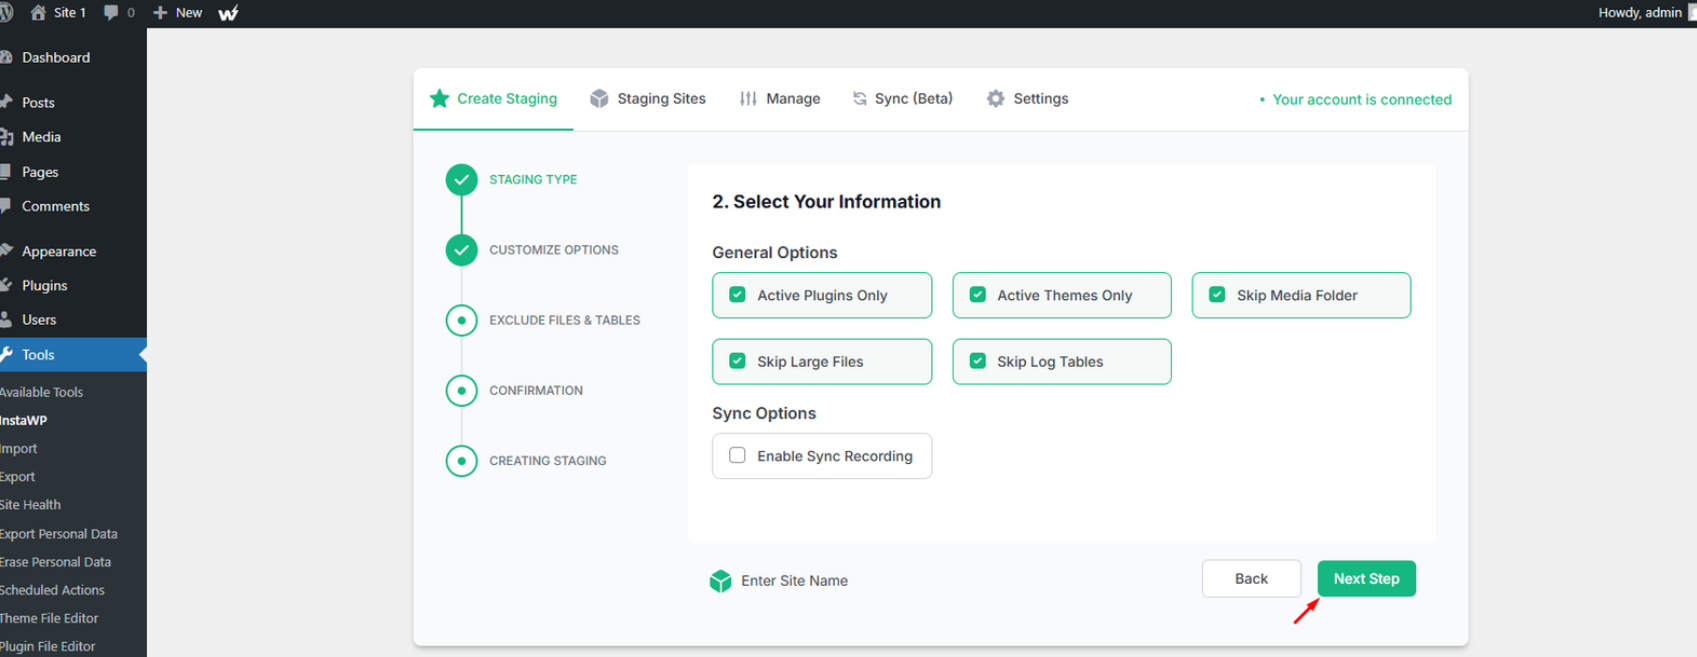1697x657 pixels.
Task: Toggle the Skip Log Tables checkbox
Action: click(x=978, y=361)
